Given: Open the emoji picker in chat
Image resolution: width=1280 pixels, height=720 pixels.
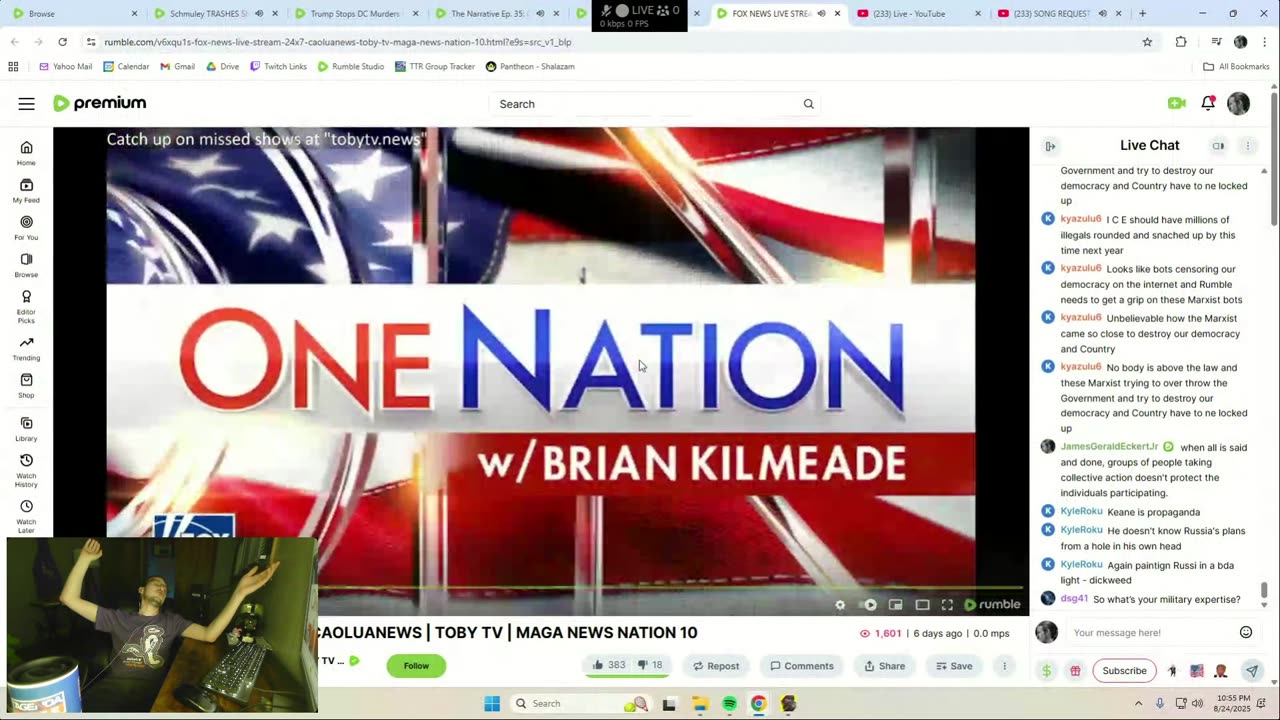Looking at the screenshot, I should [x=1246, y=632].
